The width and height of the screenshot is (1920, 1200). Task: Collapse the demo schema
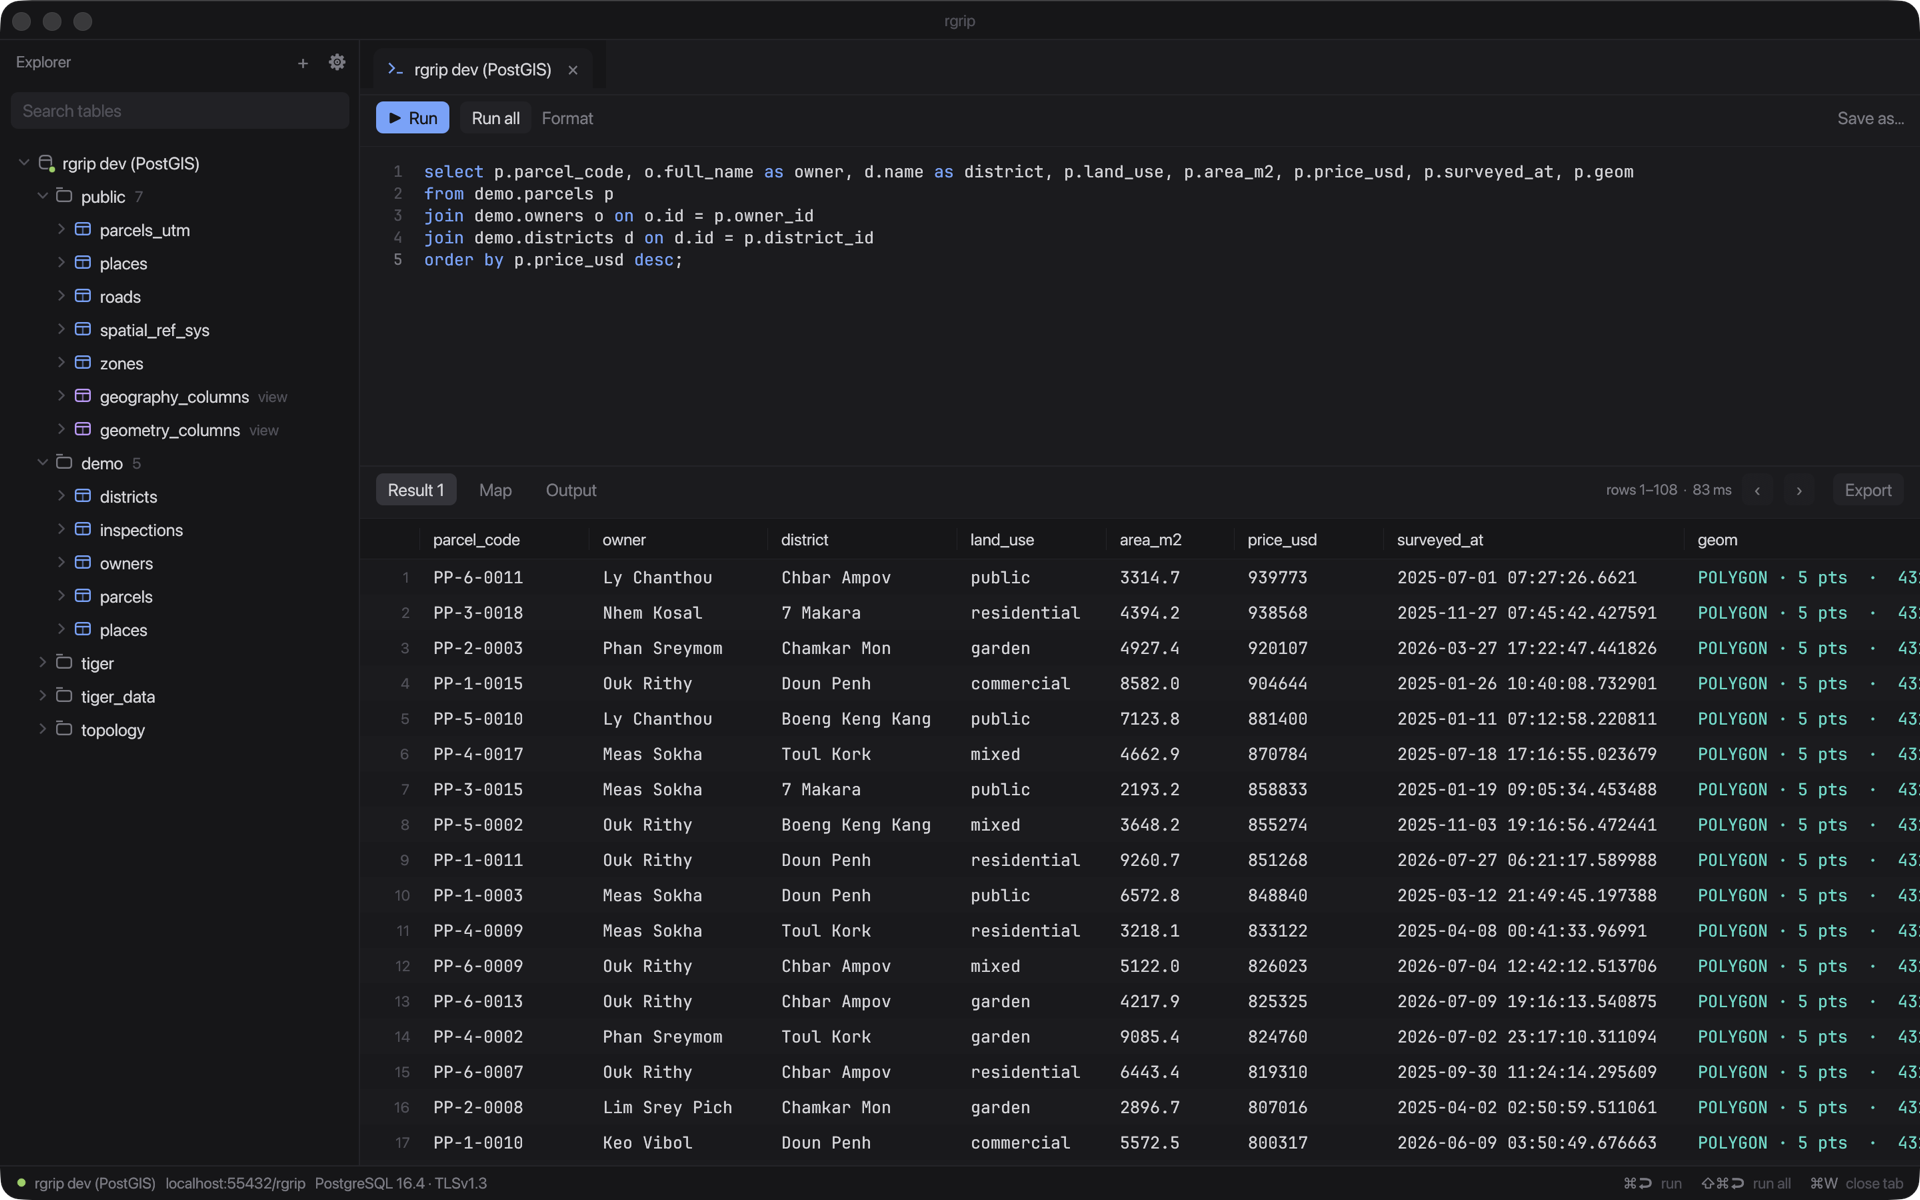coord(42,463)
